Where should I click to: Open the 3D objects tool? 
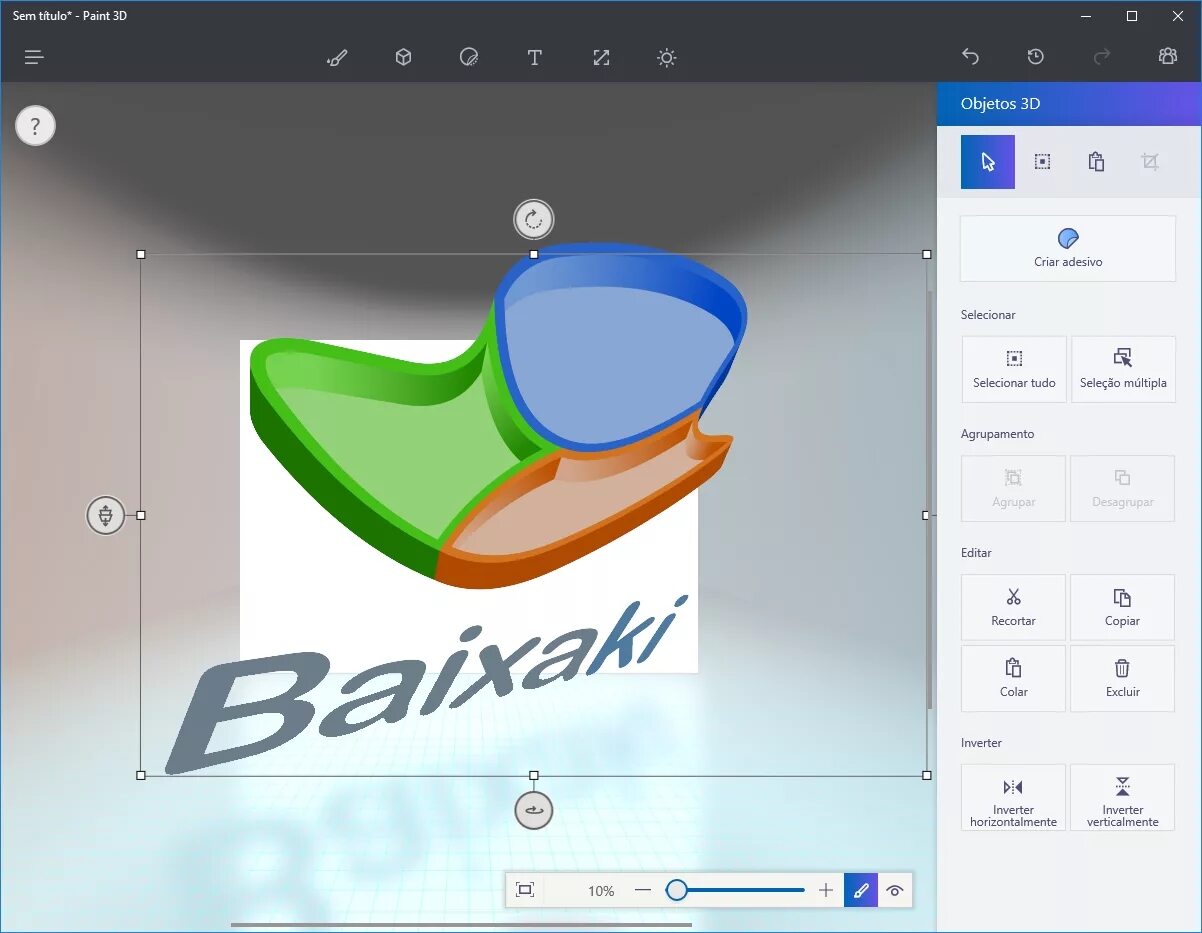click(403, 57)
